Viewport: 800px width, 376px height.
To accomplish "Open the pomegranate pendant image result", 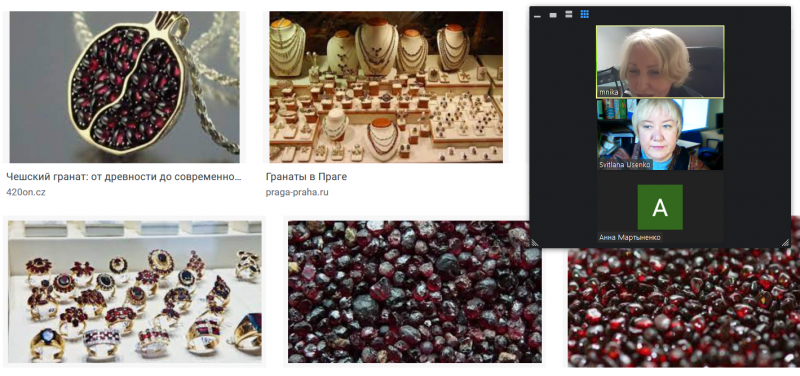I will pyautogui.click(x=124, y=87).
